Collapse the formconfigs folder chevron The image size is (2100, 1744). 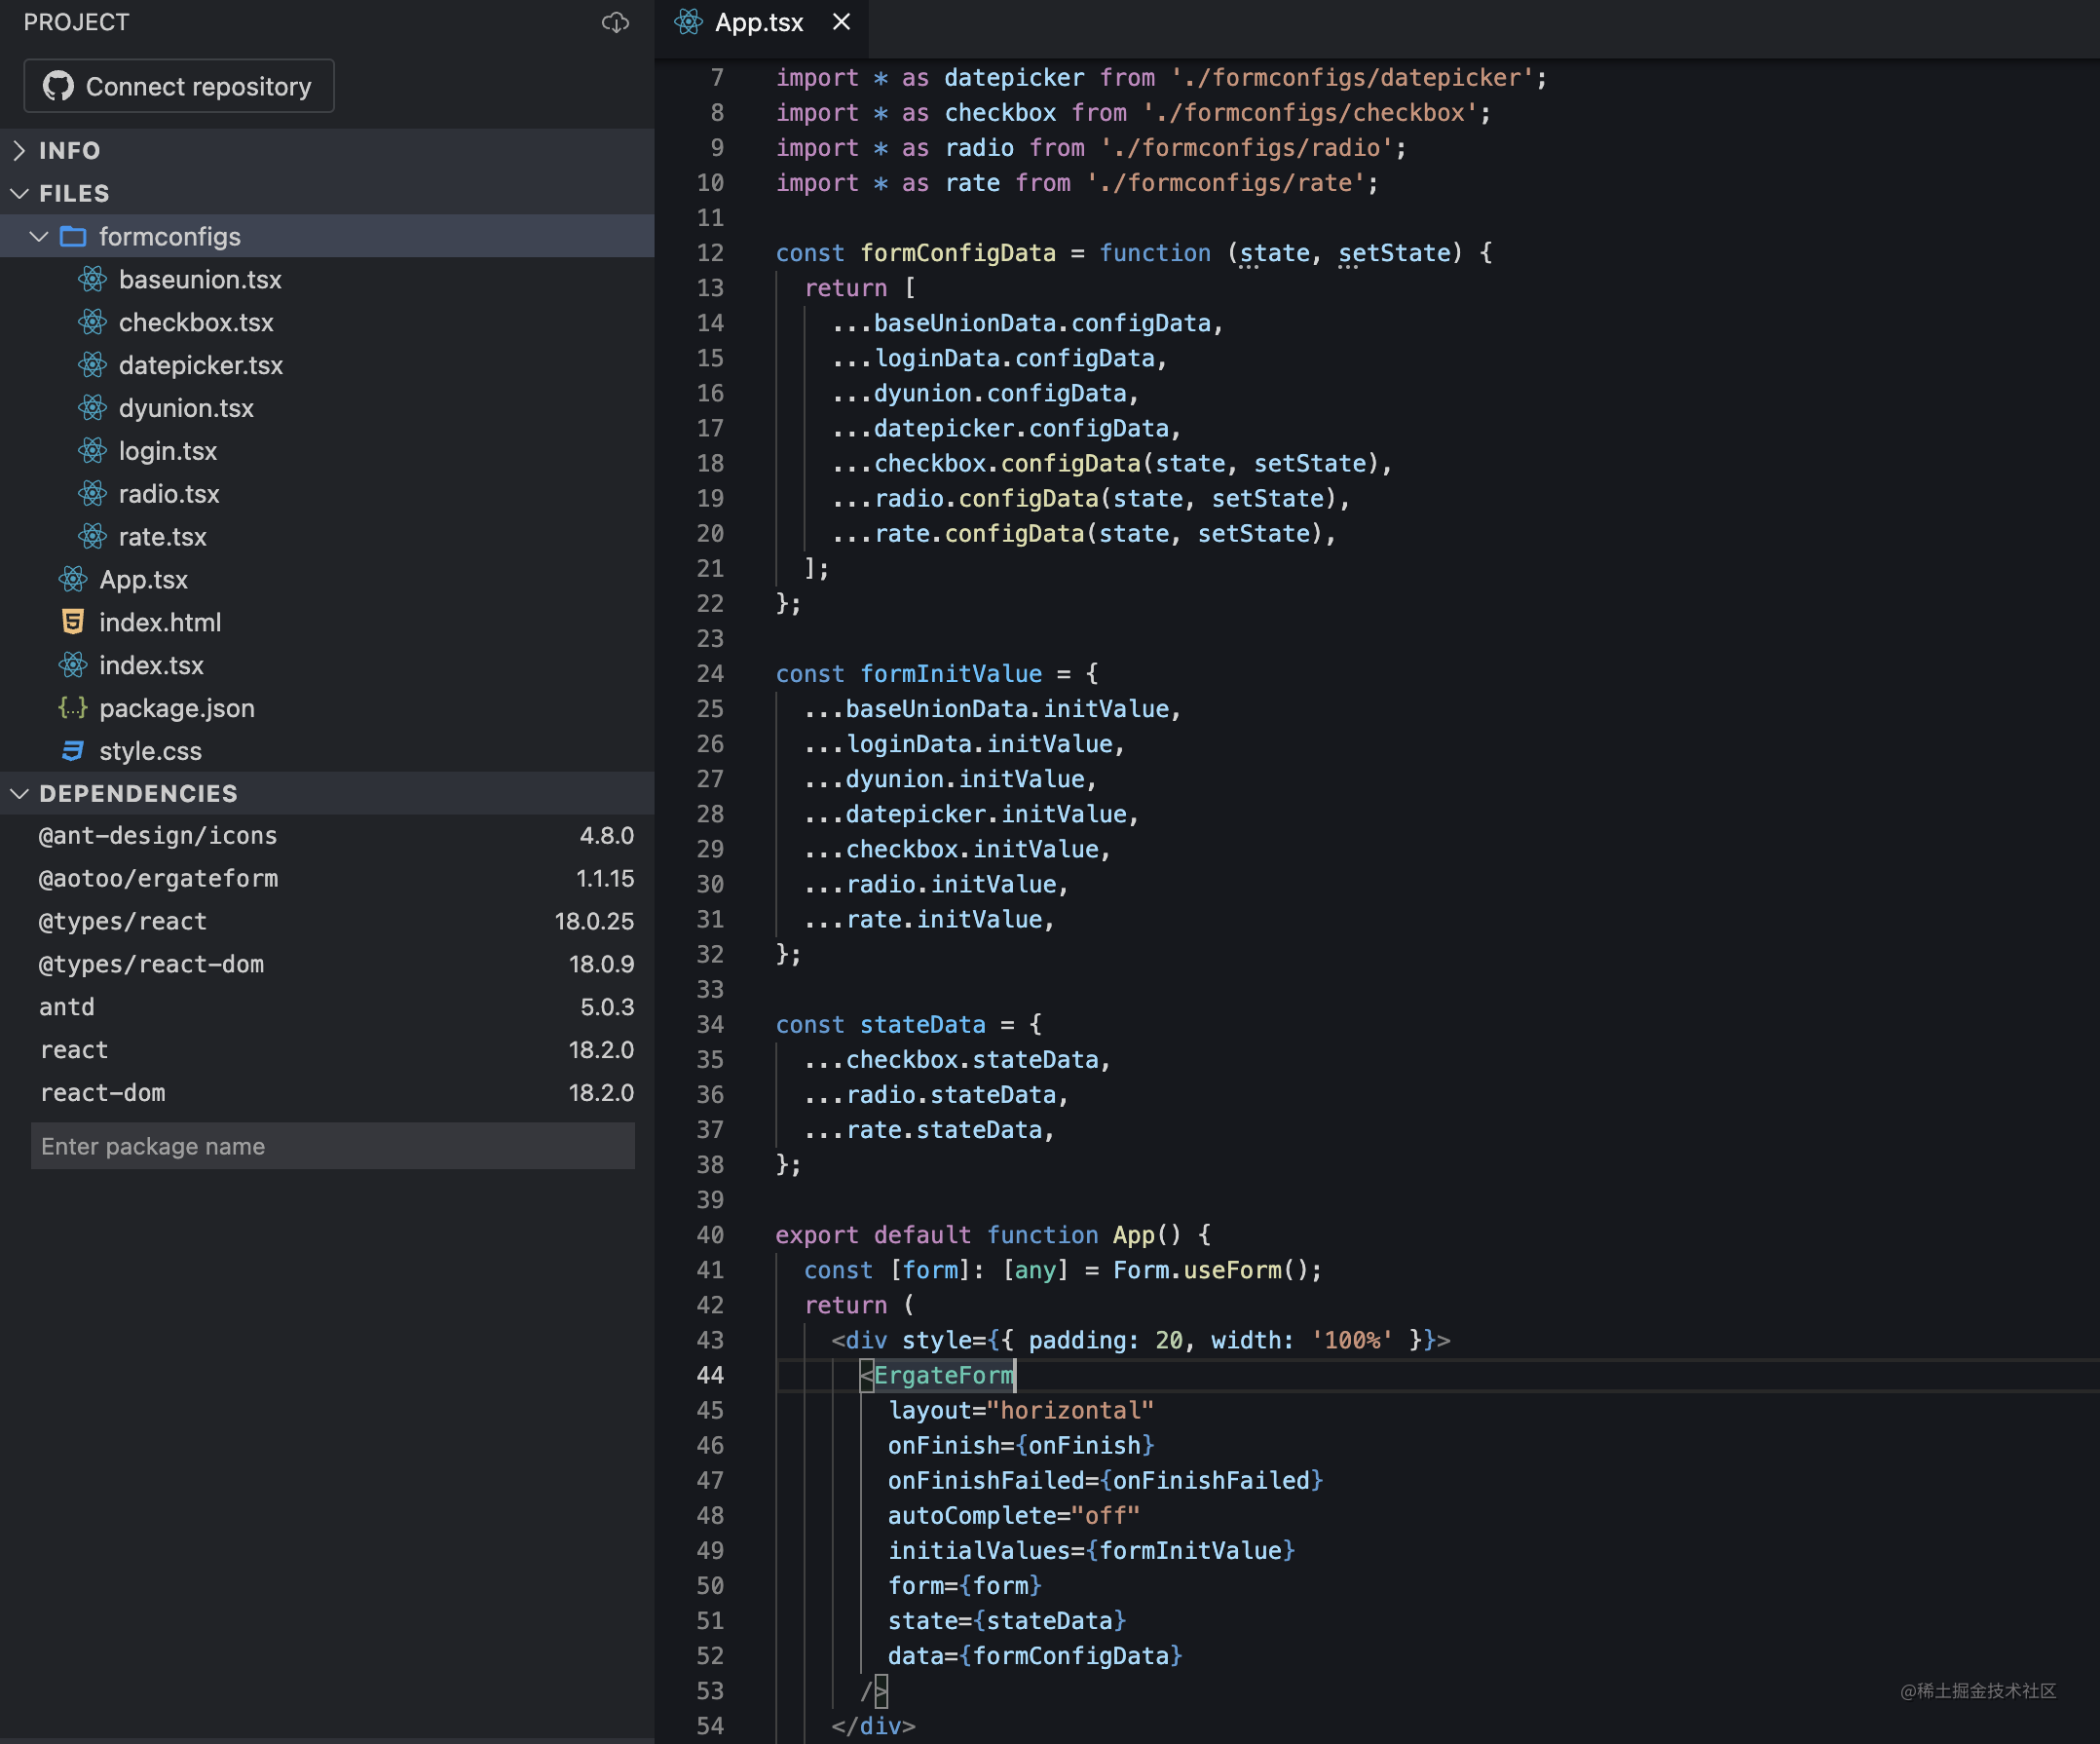(x=39, y=236)
